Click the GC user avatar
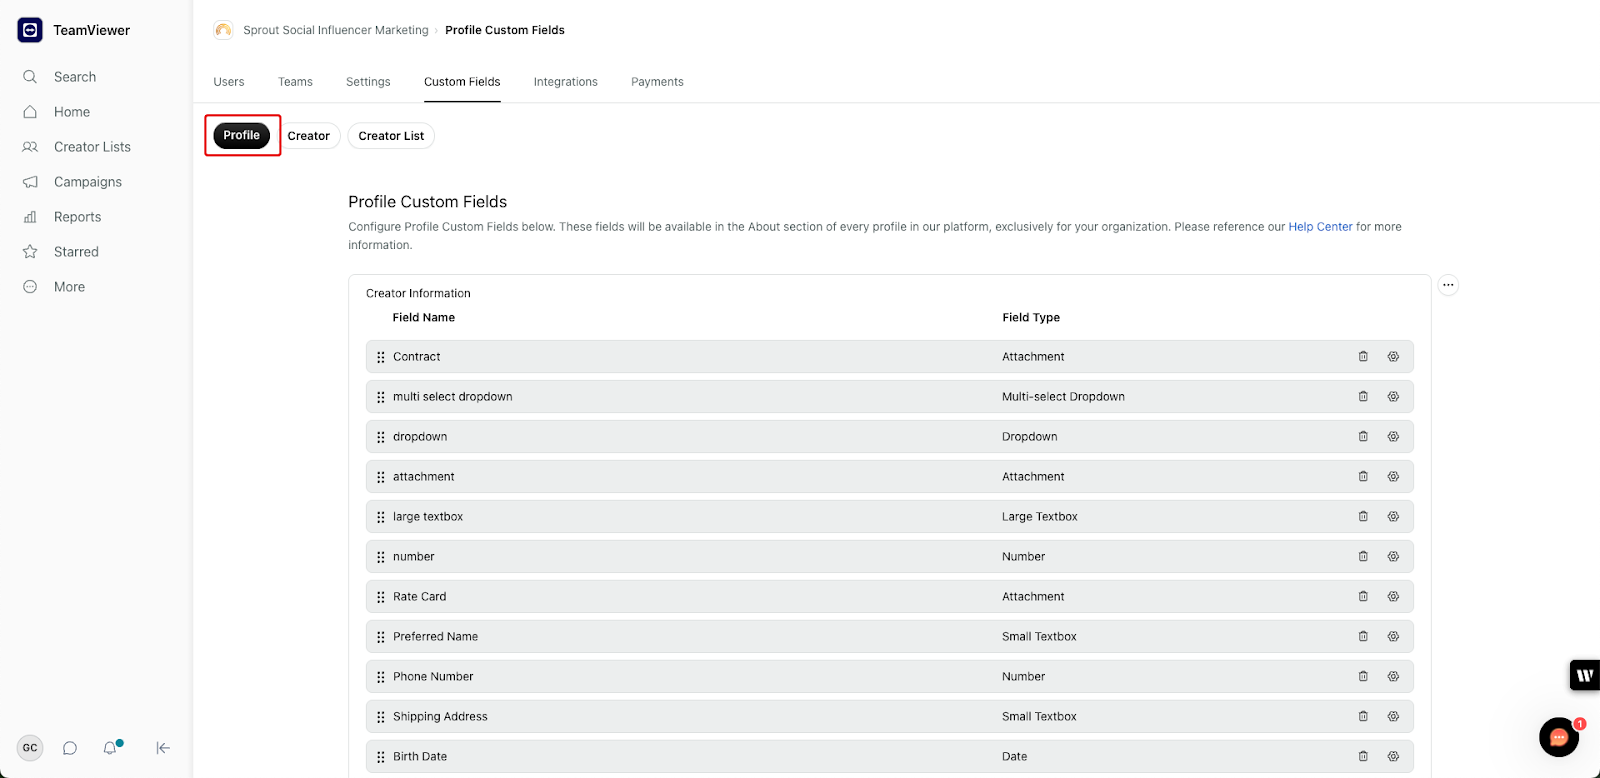This screenshot has height=778, width=1600. click(30, 748)
